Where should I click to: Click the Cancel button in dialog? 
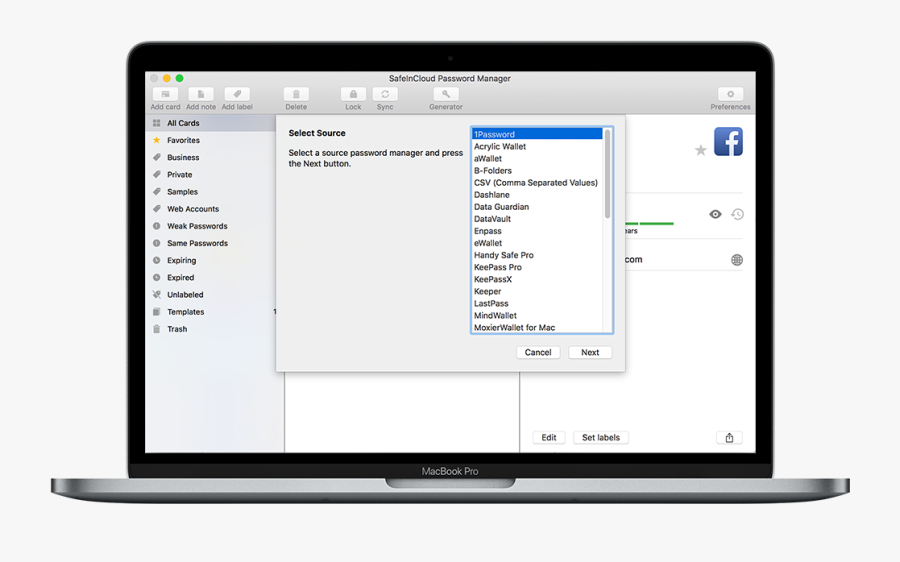[538, 352]
